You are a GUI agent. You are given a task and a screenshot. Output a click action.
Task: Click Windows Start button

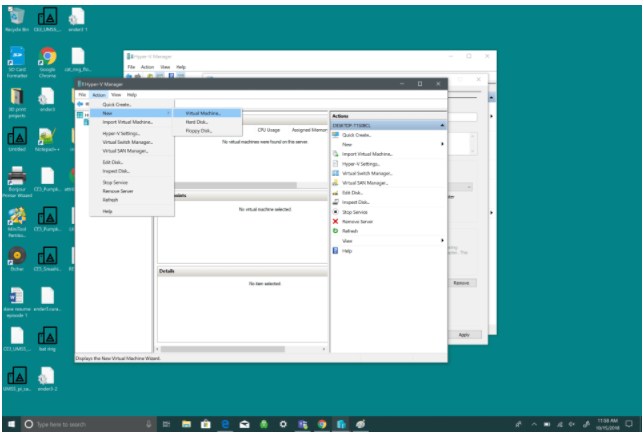pos(12,424)
